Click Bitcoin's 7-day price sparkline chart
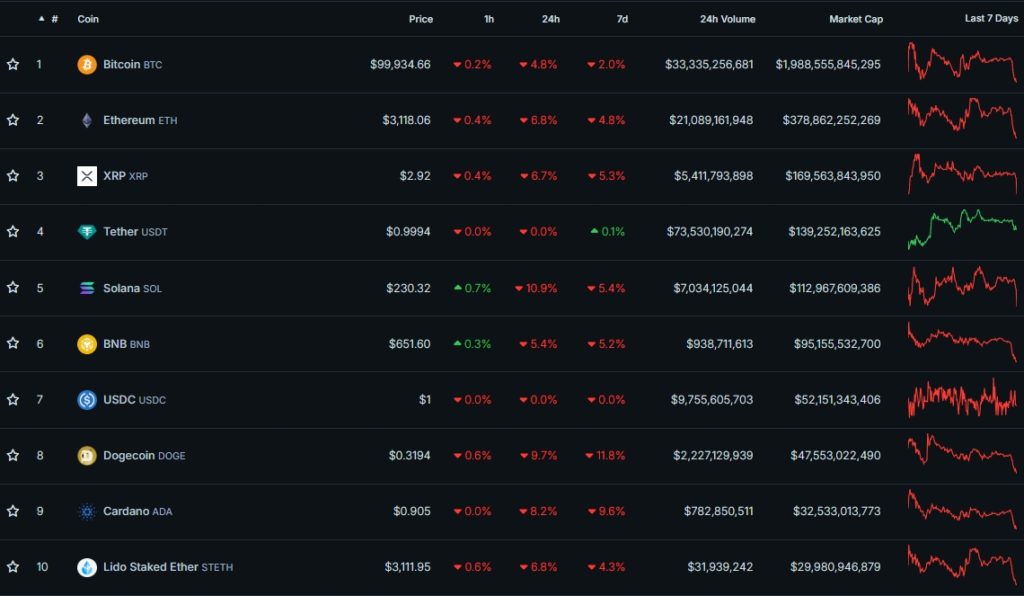The width and height of the screenshot is (1024, 596). coord(960,63)
